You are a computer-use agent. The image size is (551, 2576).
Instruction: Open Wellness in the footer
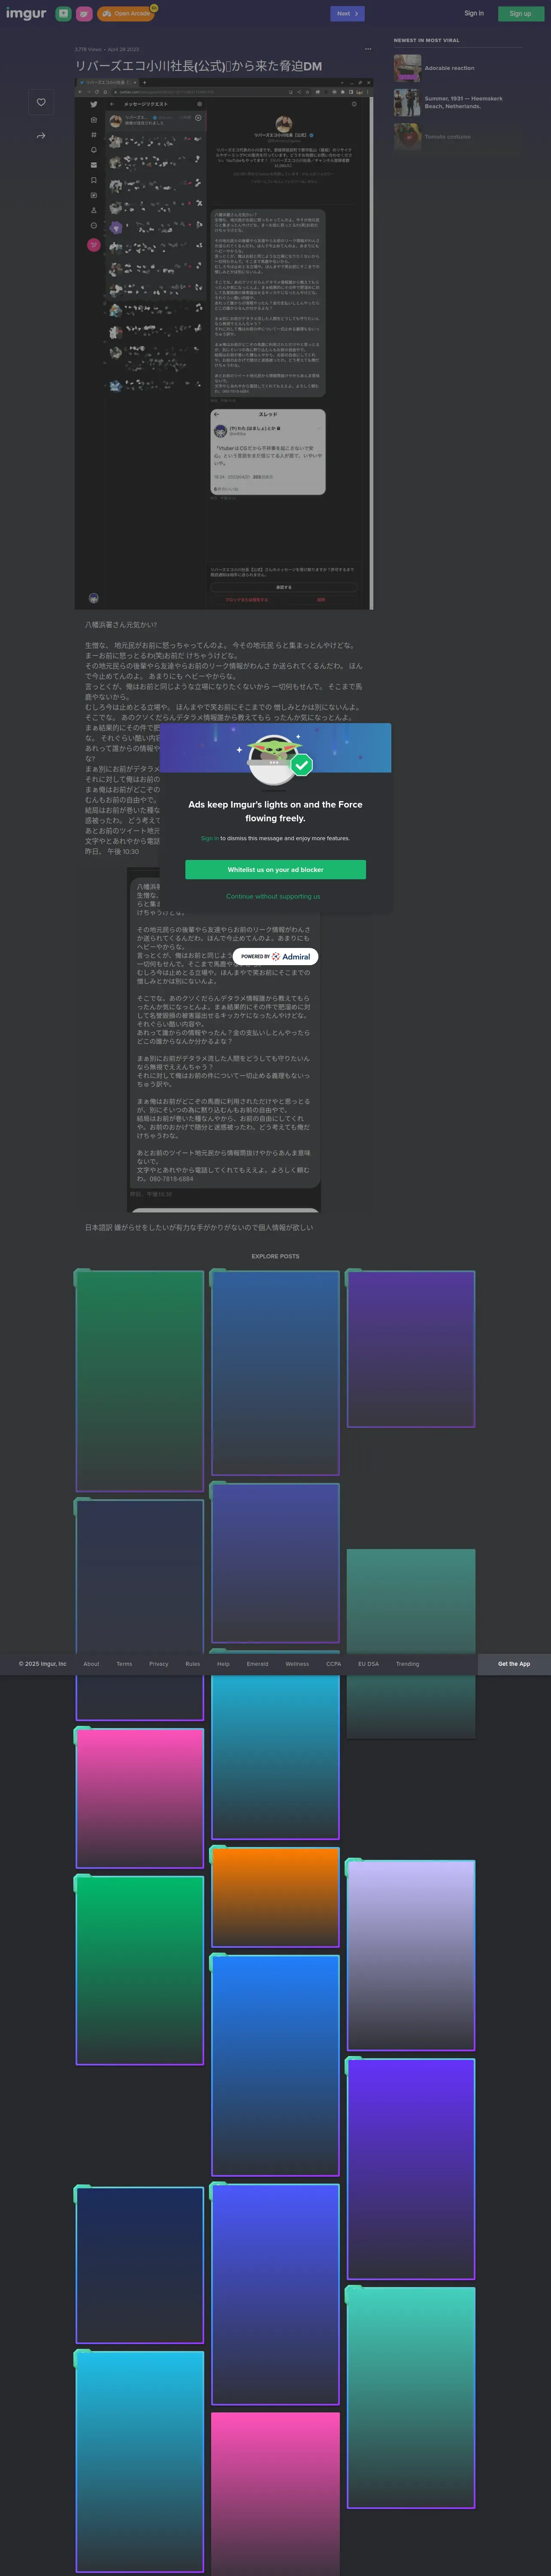pos(297,1664)
